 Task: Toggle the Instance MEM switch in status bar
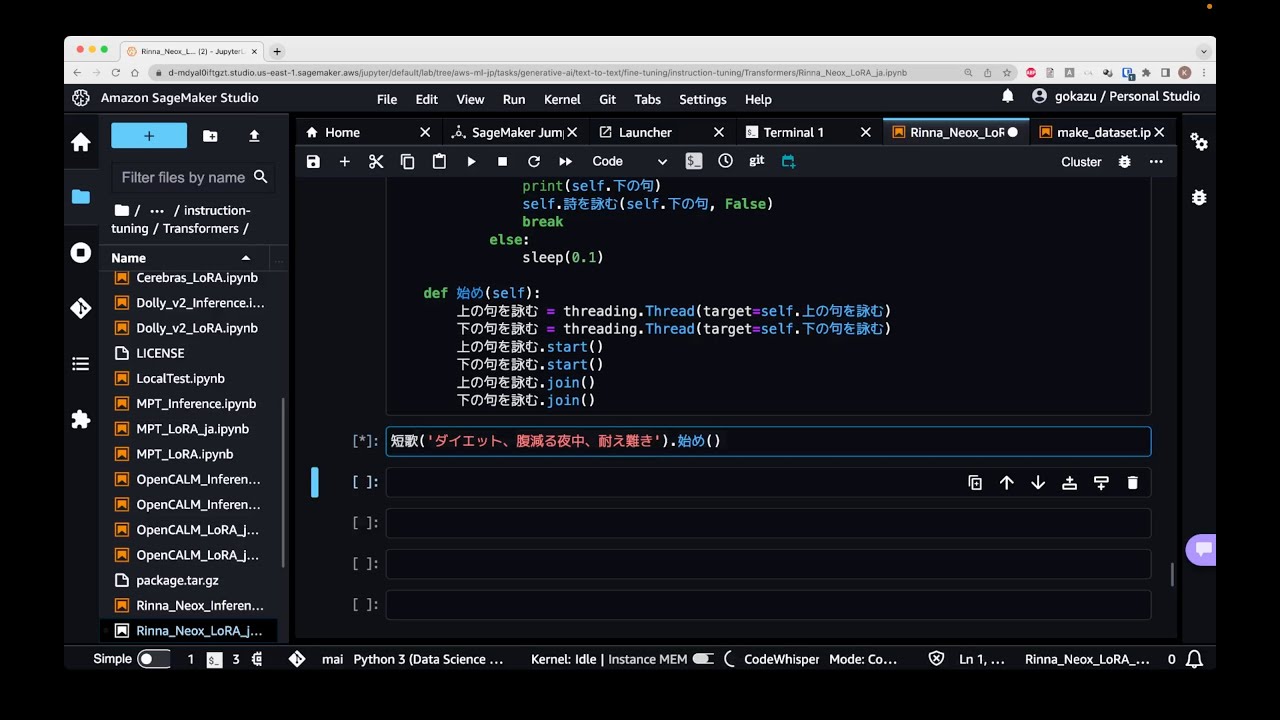pyautogui.click(x=703, y=659)
